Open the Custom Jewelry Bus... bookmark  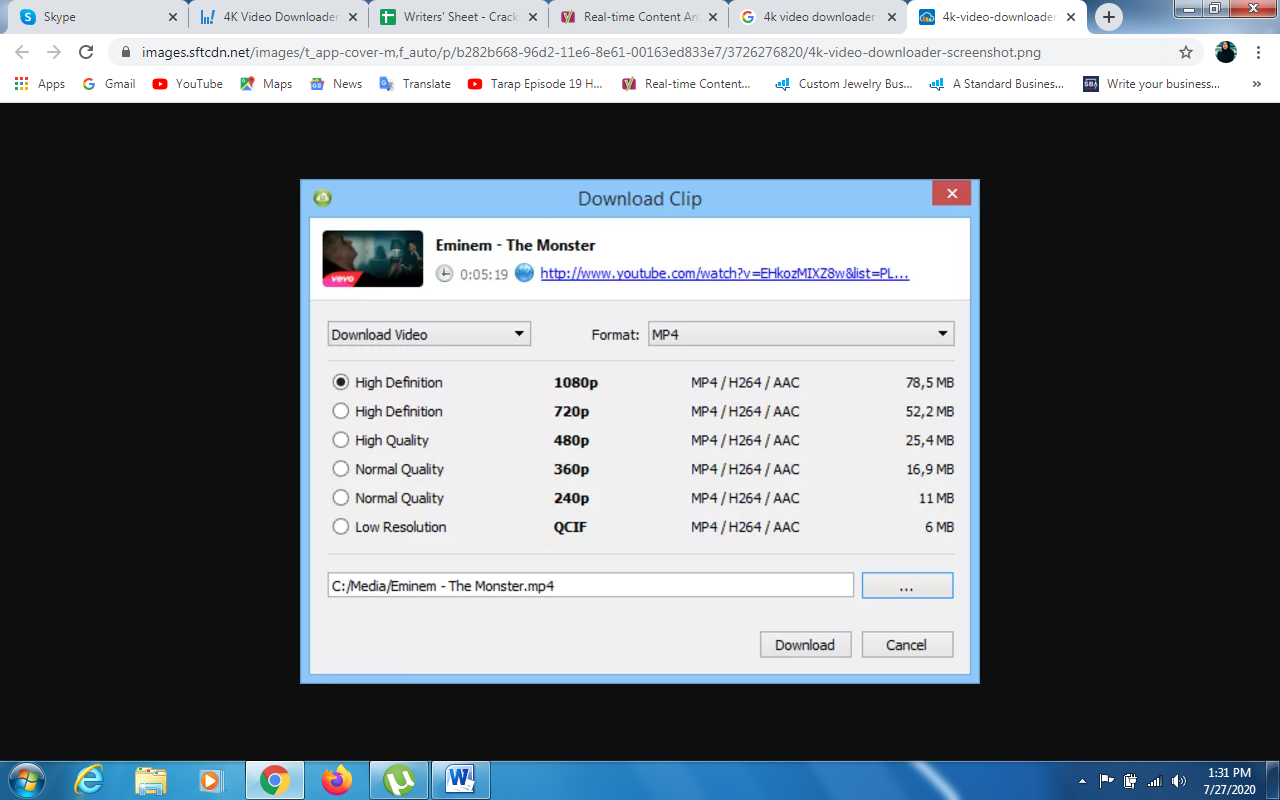(x=844, y=84)
